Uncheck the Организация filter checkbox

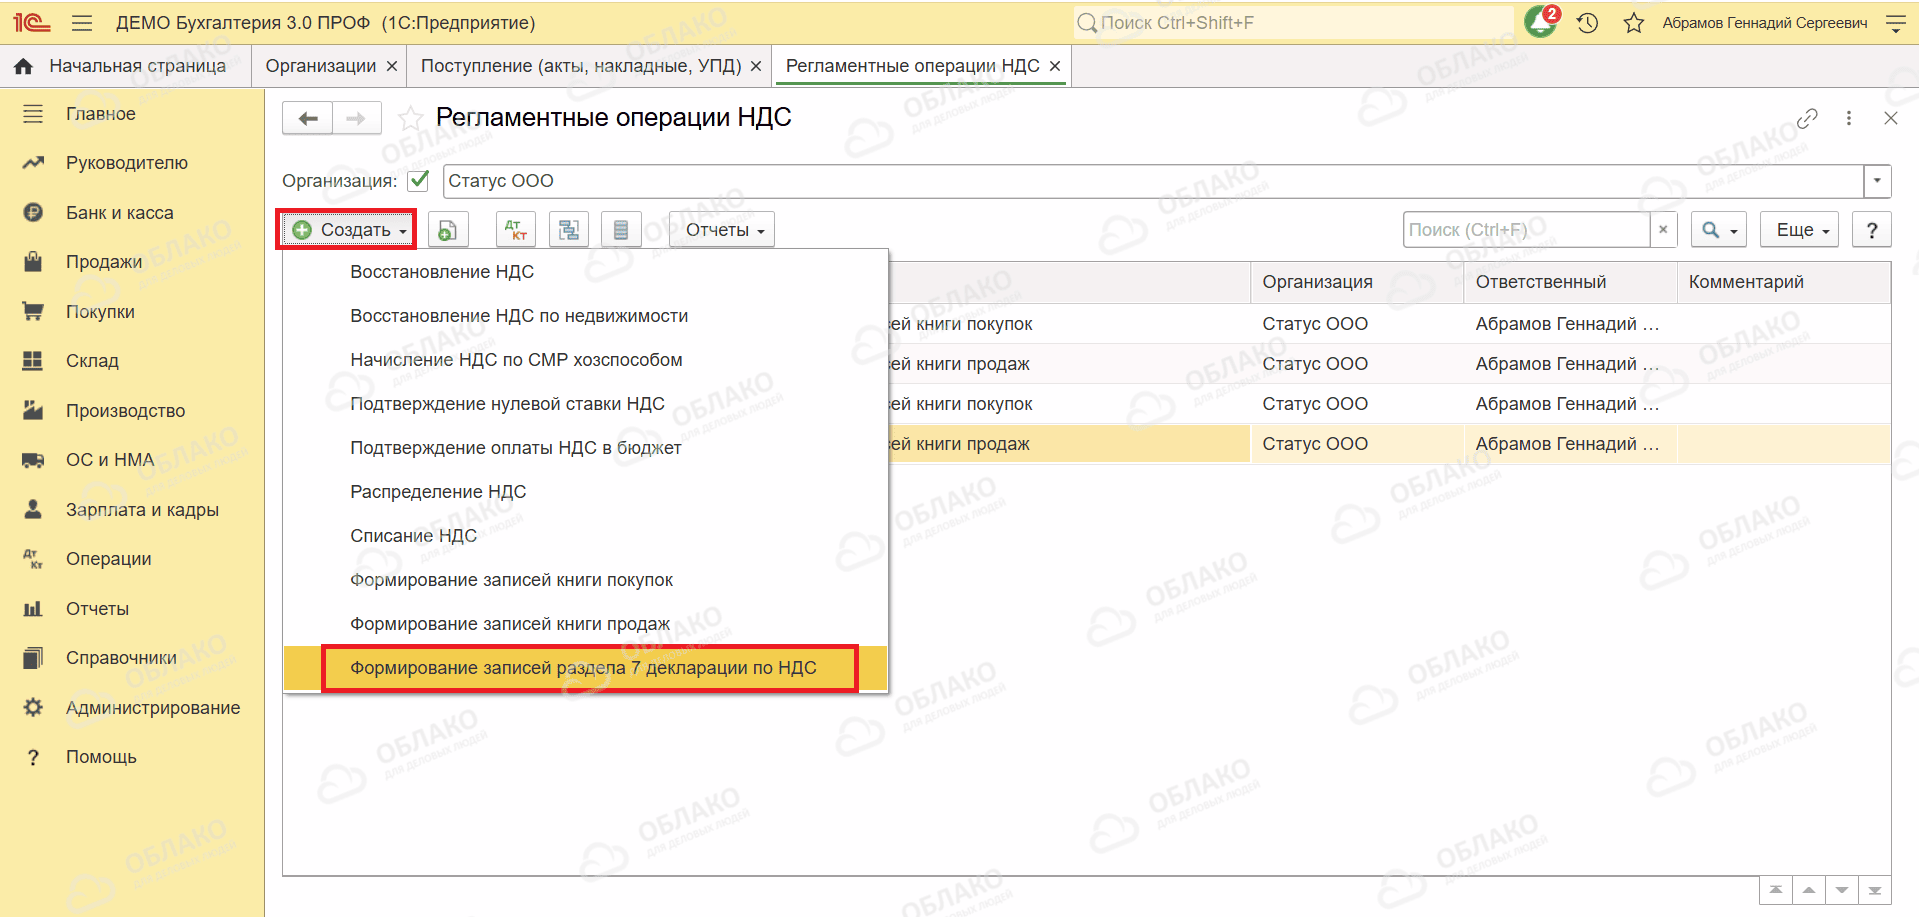tap(419, 181)
